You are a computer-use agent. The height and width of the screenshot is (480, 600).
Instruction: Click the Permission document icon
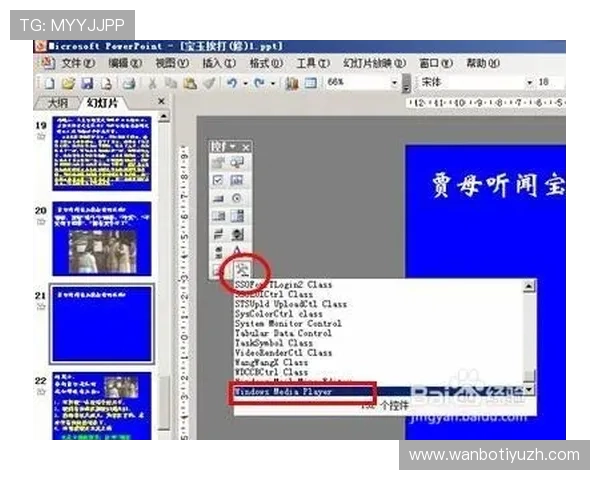(x=108, y=83)
